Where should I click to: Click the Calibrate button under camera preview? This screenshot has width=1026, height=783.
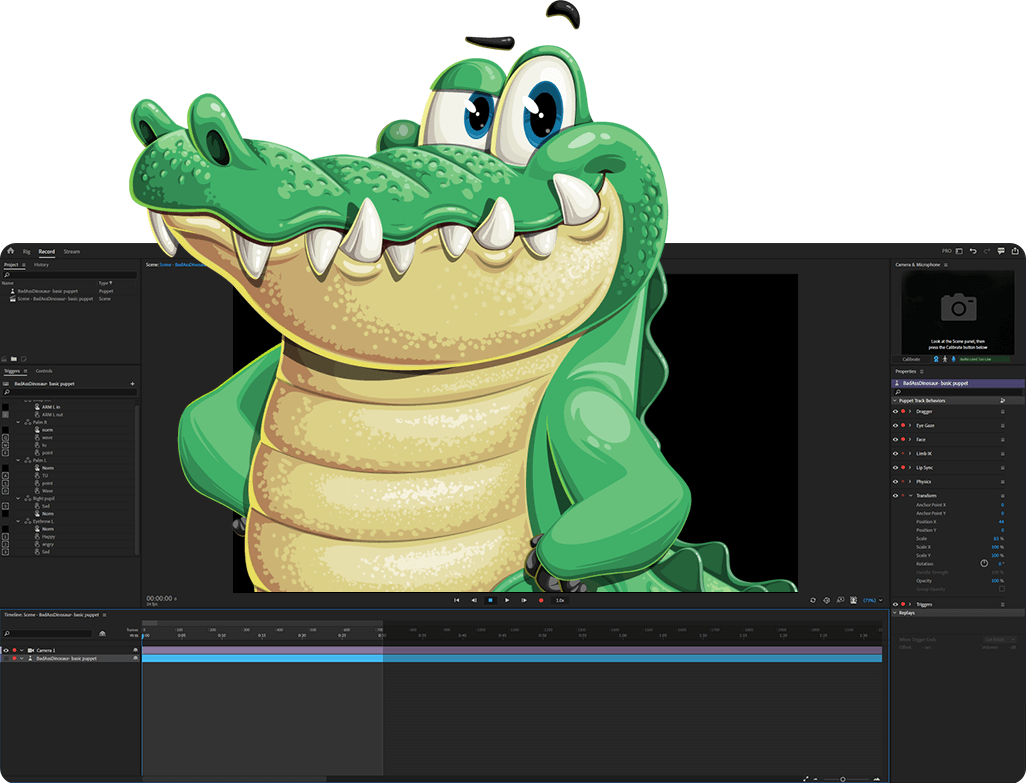coord(911,358)
